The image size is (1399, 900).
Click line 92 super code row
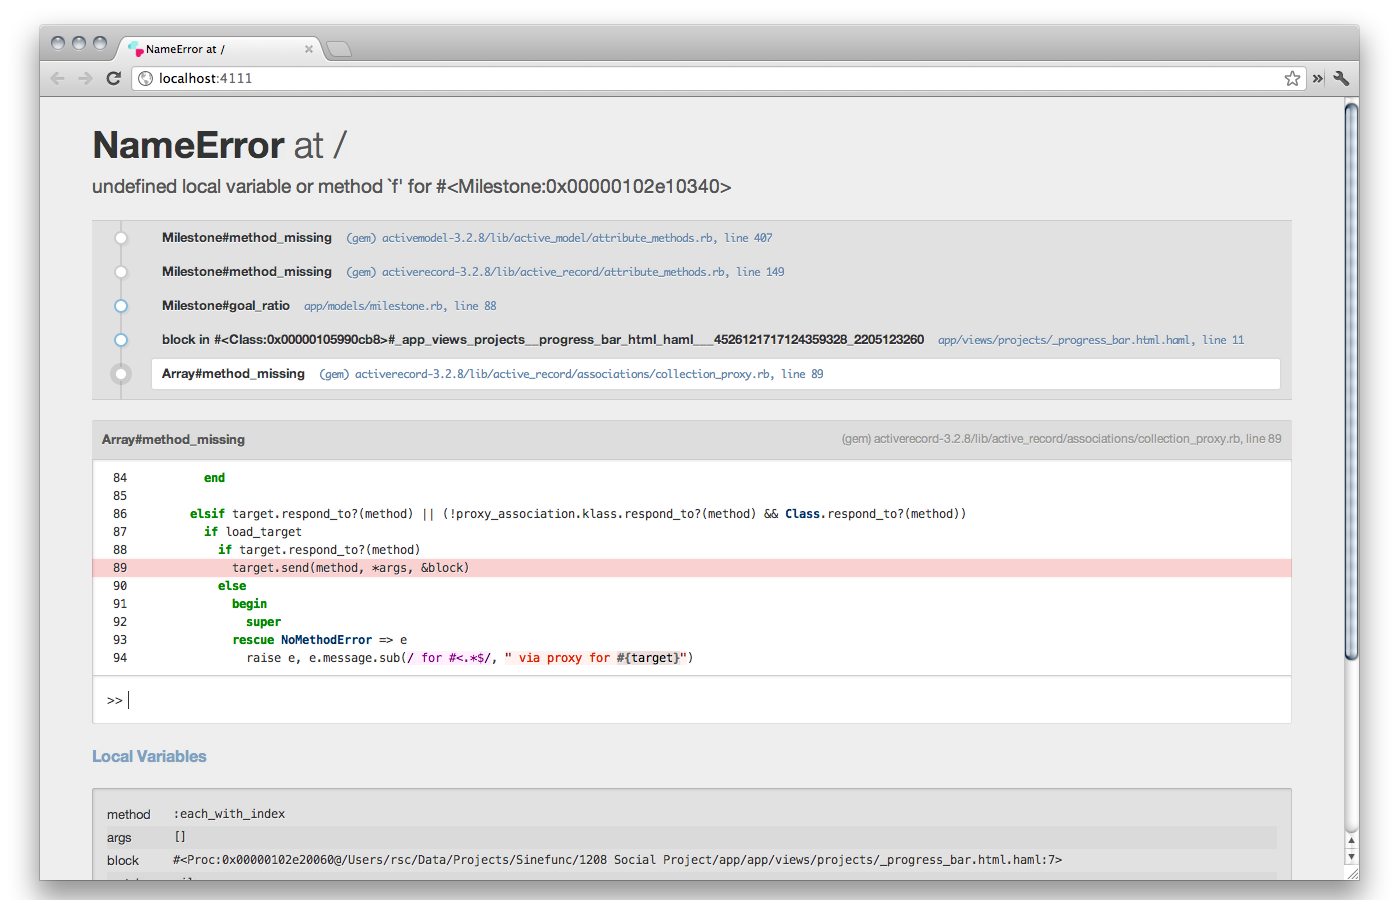692,622
